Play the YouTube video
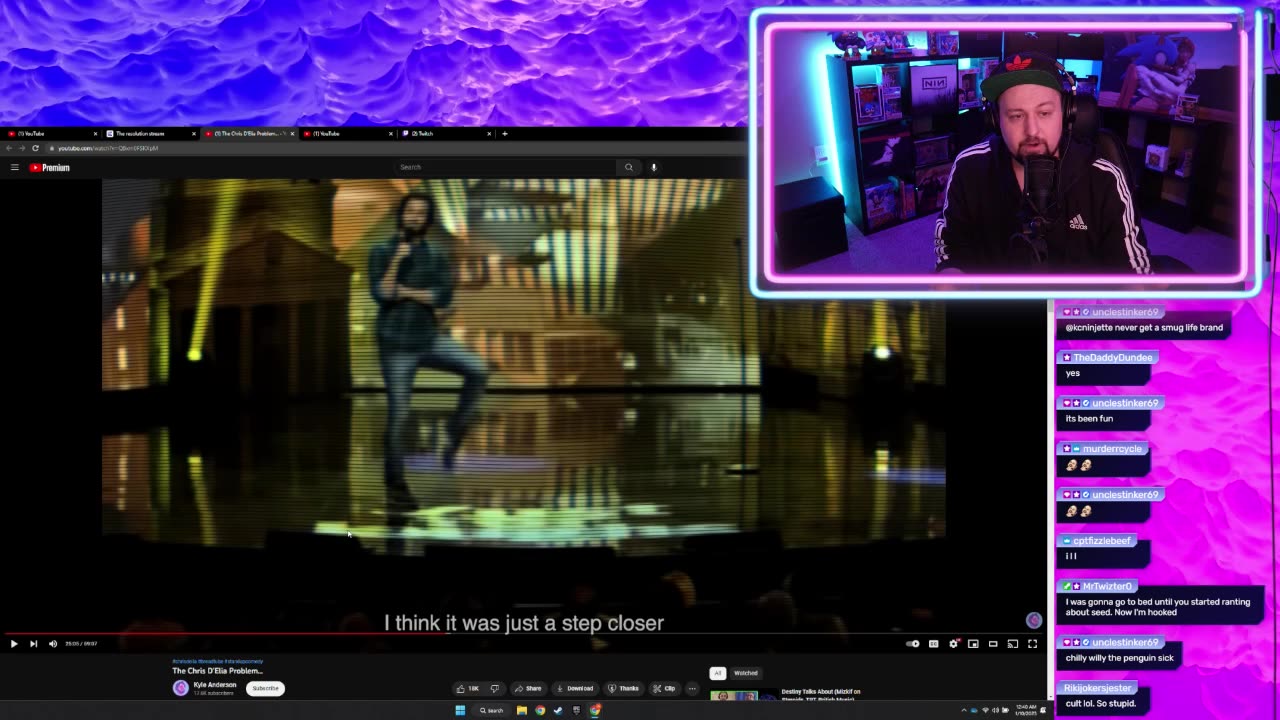The height and width of the screenshot is (720, 1280). (14, 644)
